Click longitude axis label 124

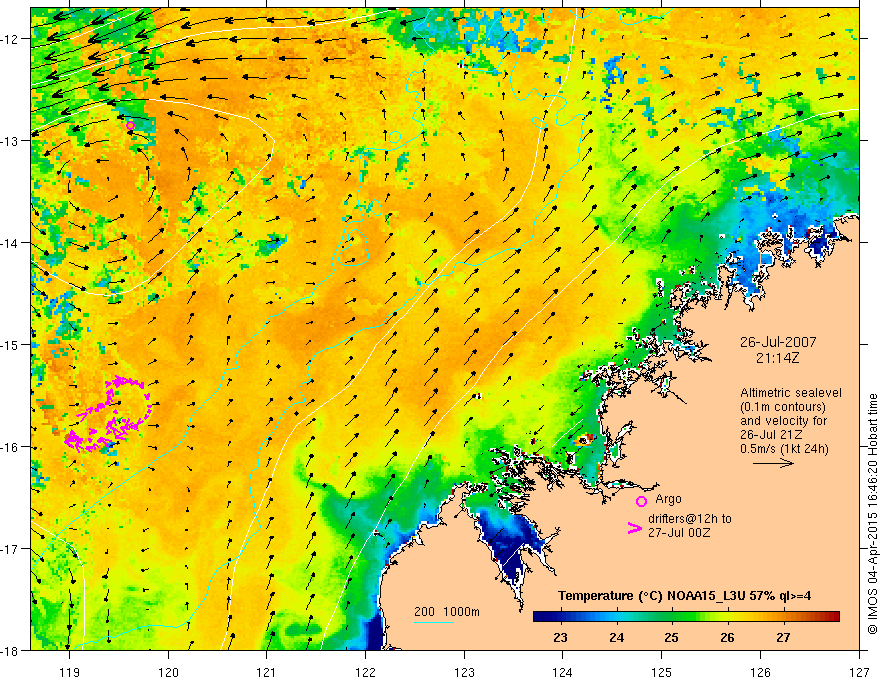[563, 672]
